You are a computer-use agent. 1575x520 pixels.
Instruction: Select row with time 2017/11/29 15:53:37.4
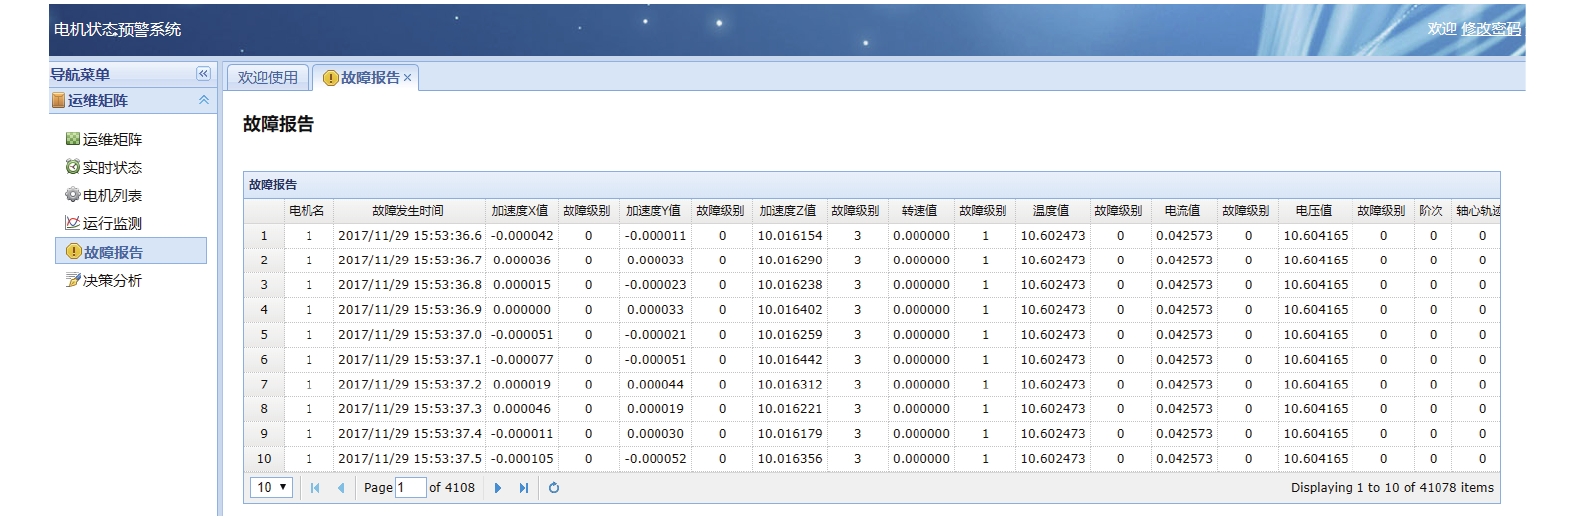pyautogui.click(x=872, y=434)
